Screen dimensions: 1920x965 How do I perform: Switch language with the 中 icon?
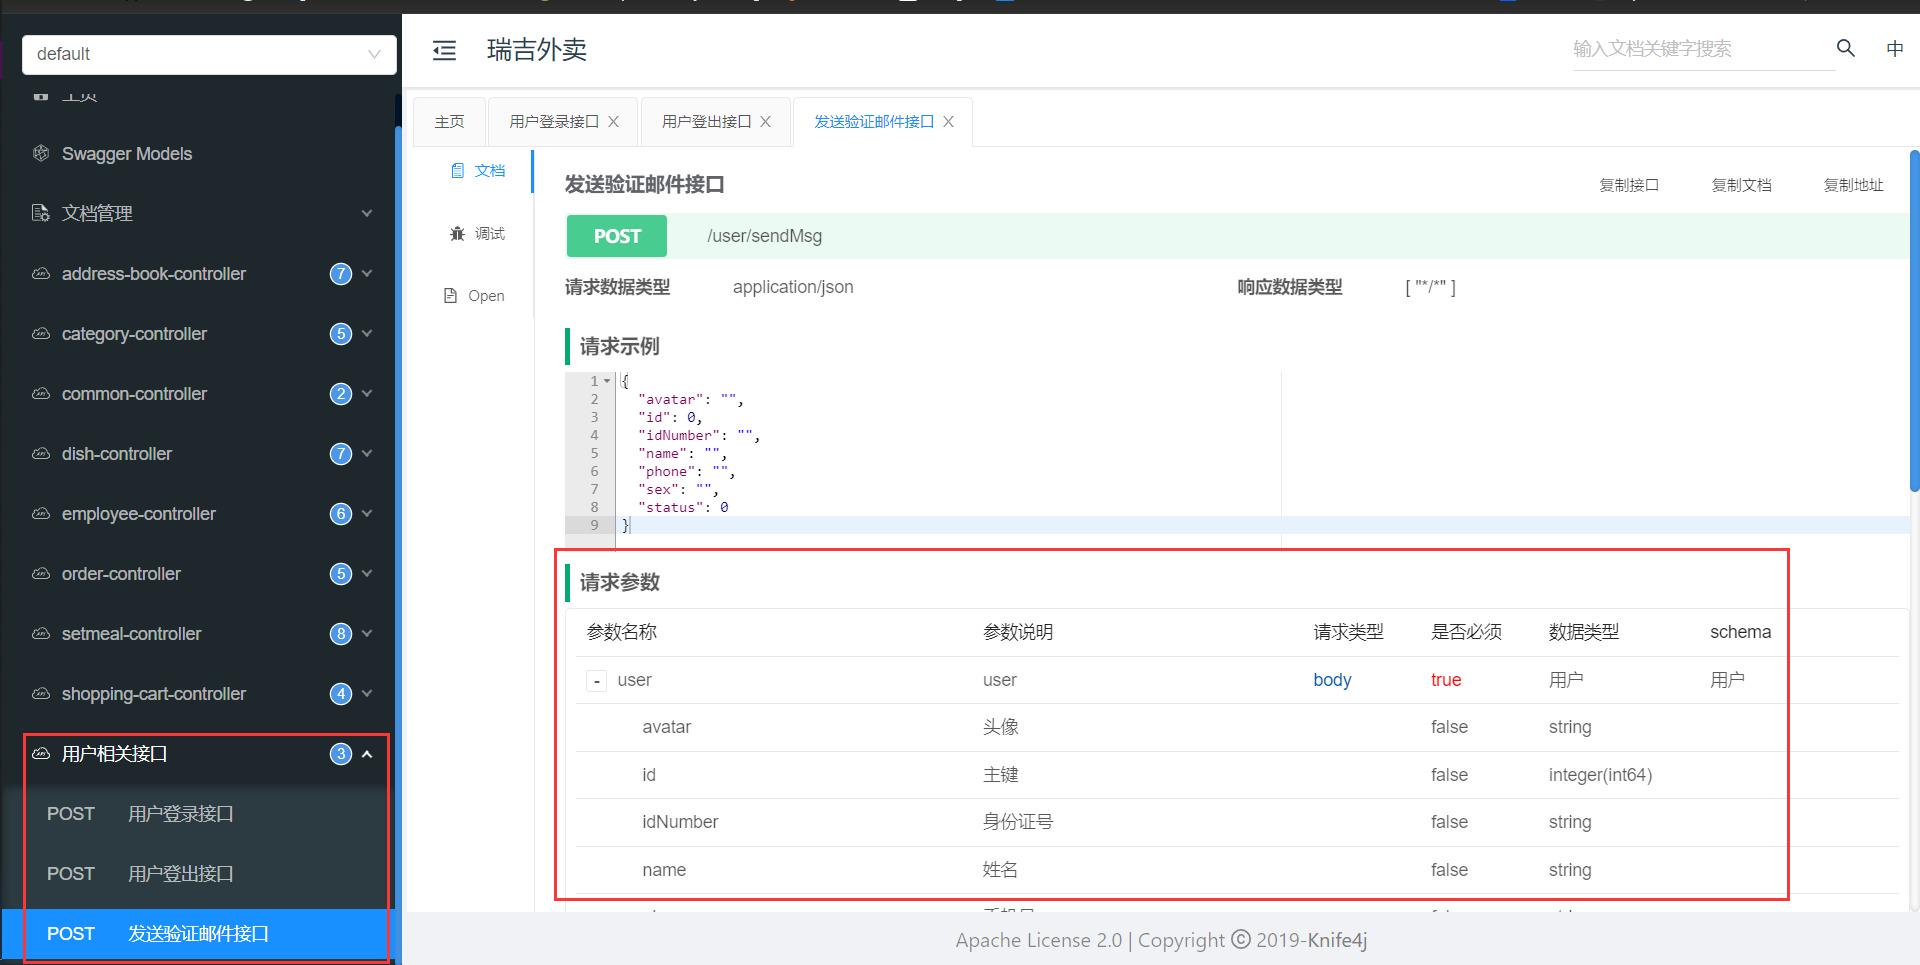(x=1895, y=48)
